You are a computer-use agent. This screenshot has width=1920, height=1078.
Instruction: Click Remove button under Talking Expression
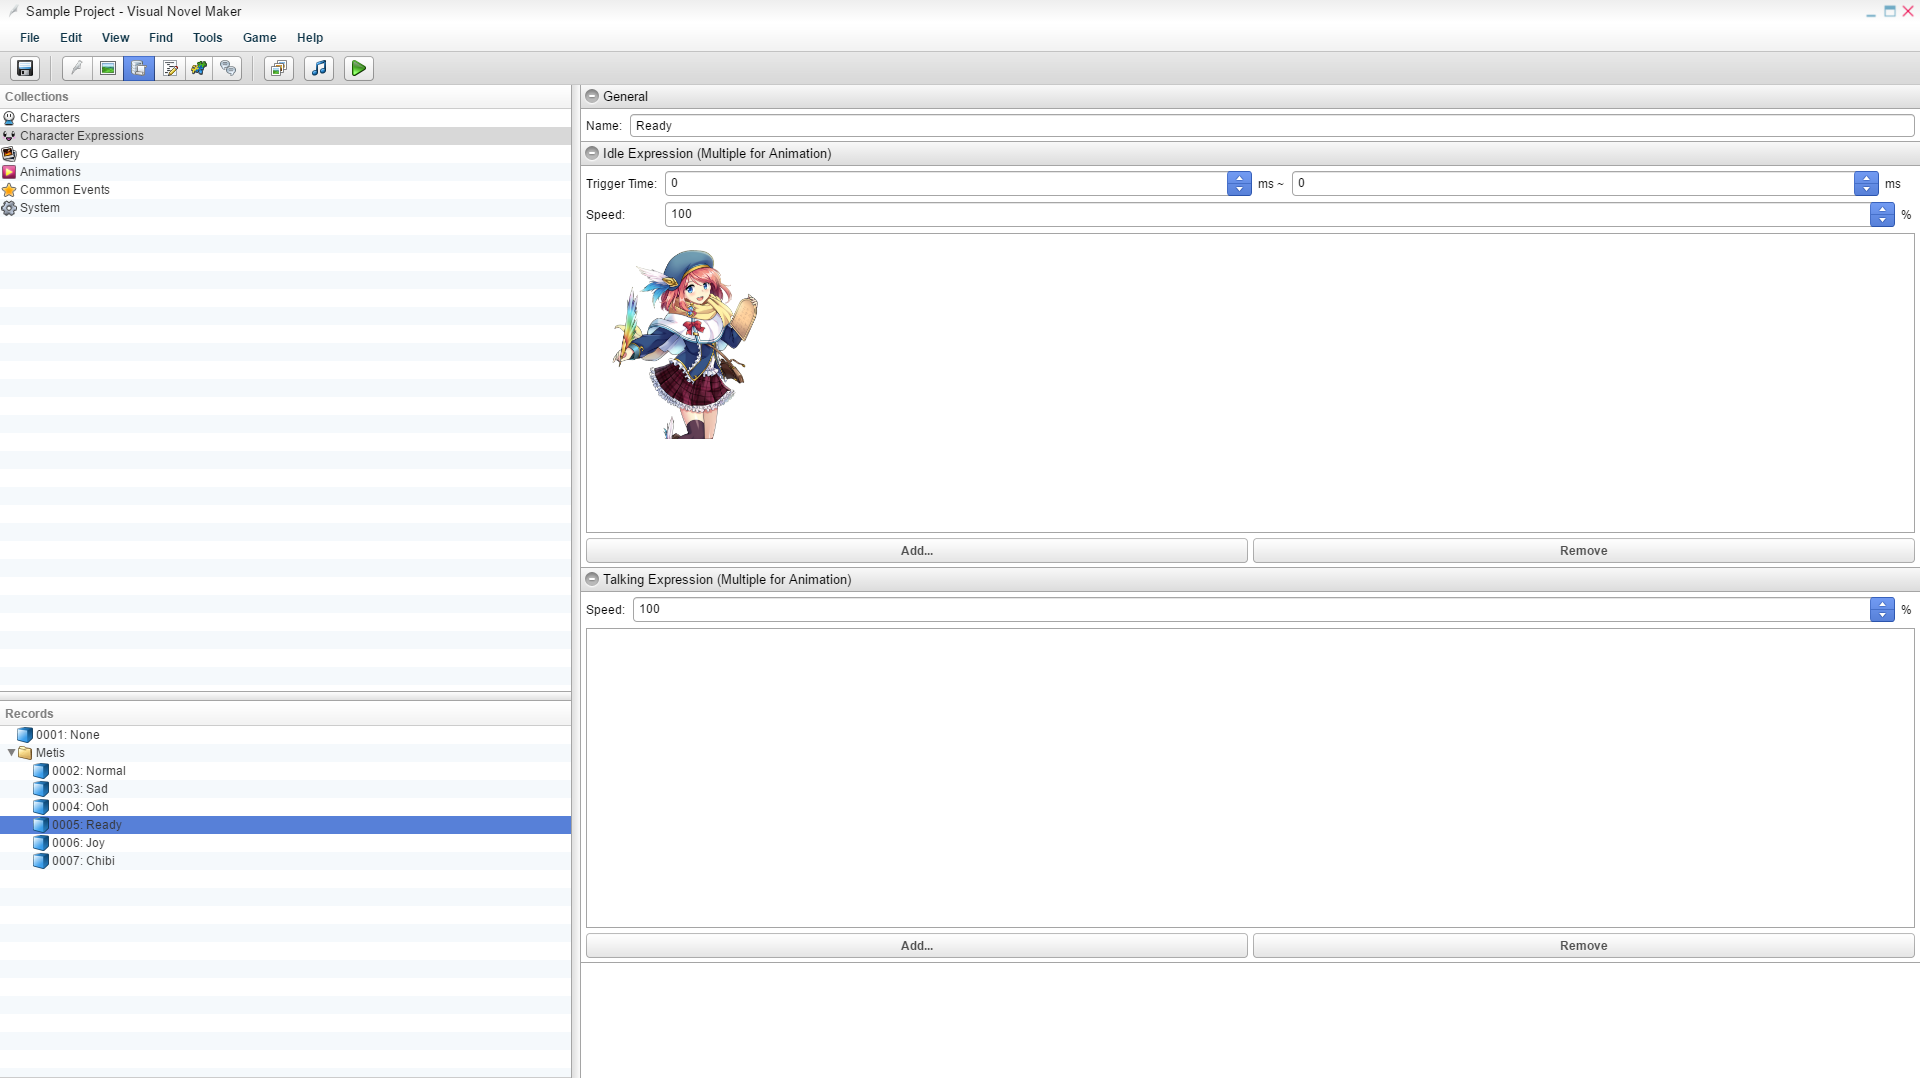pos(1583,946)
